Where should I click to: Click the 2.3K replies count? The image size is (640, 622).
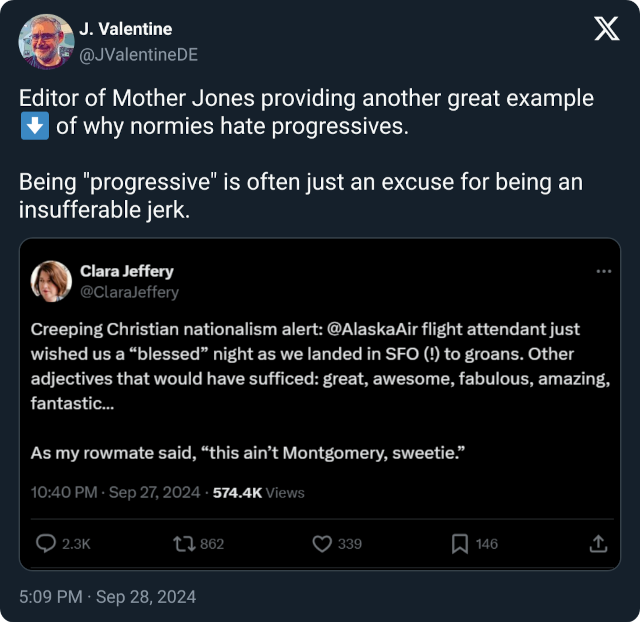click(76, 544)
